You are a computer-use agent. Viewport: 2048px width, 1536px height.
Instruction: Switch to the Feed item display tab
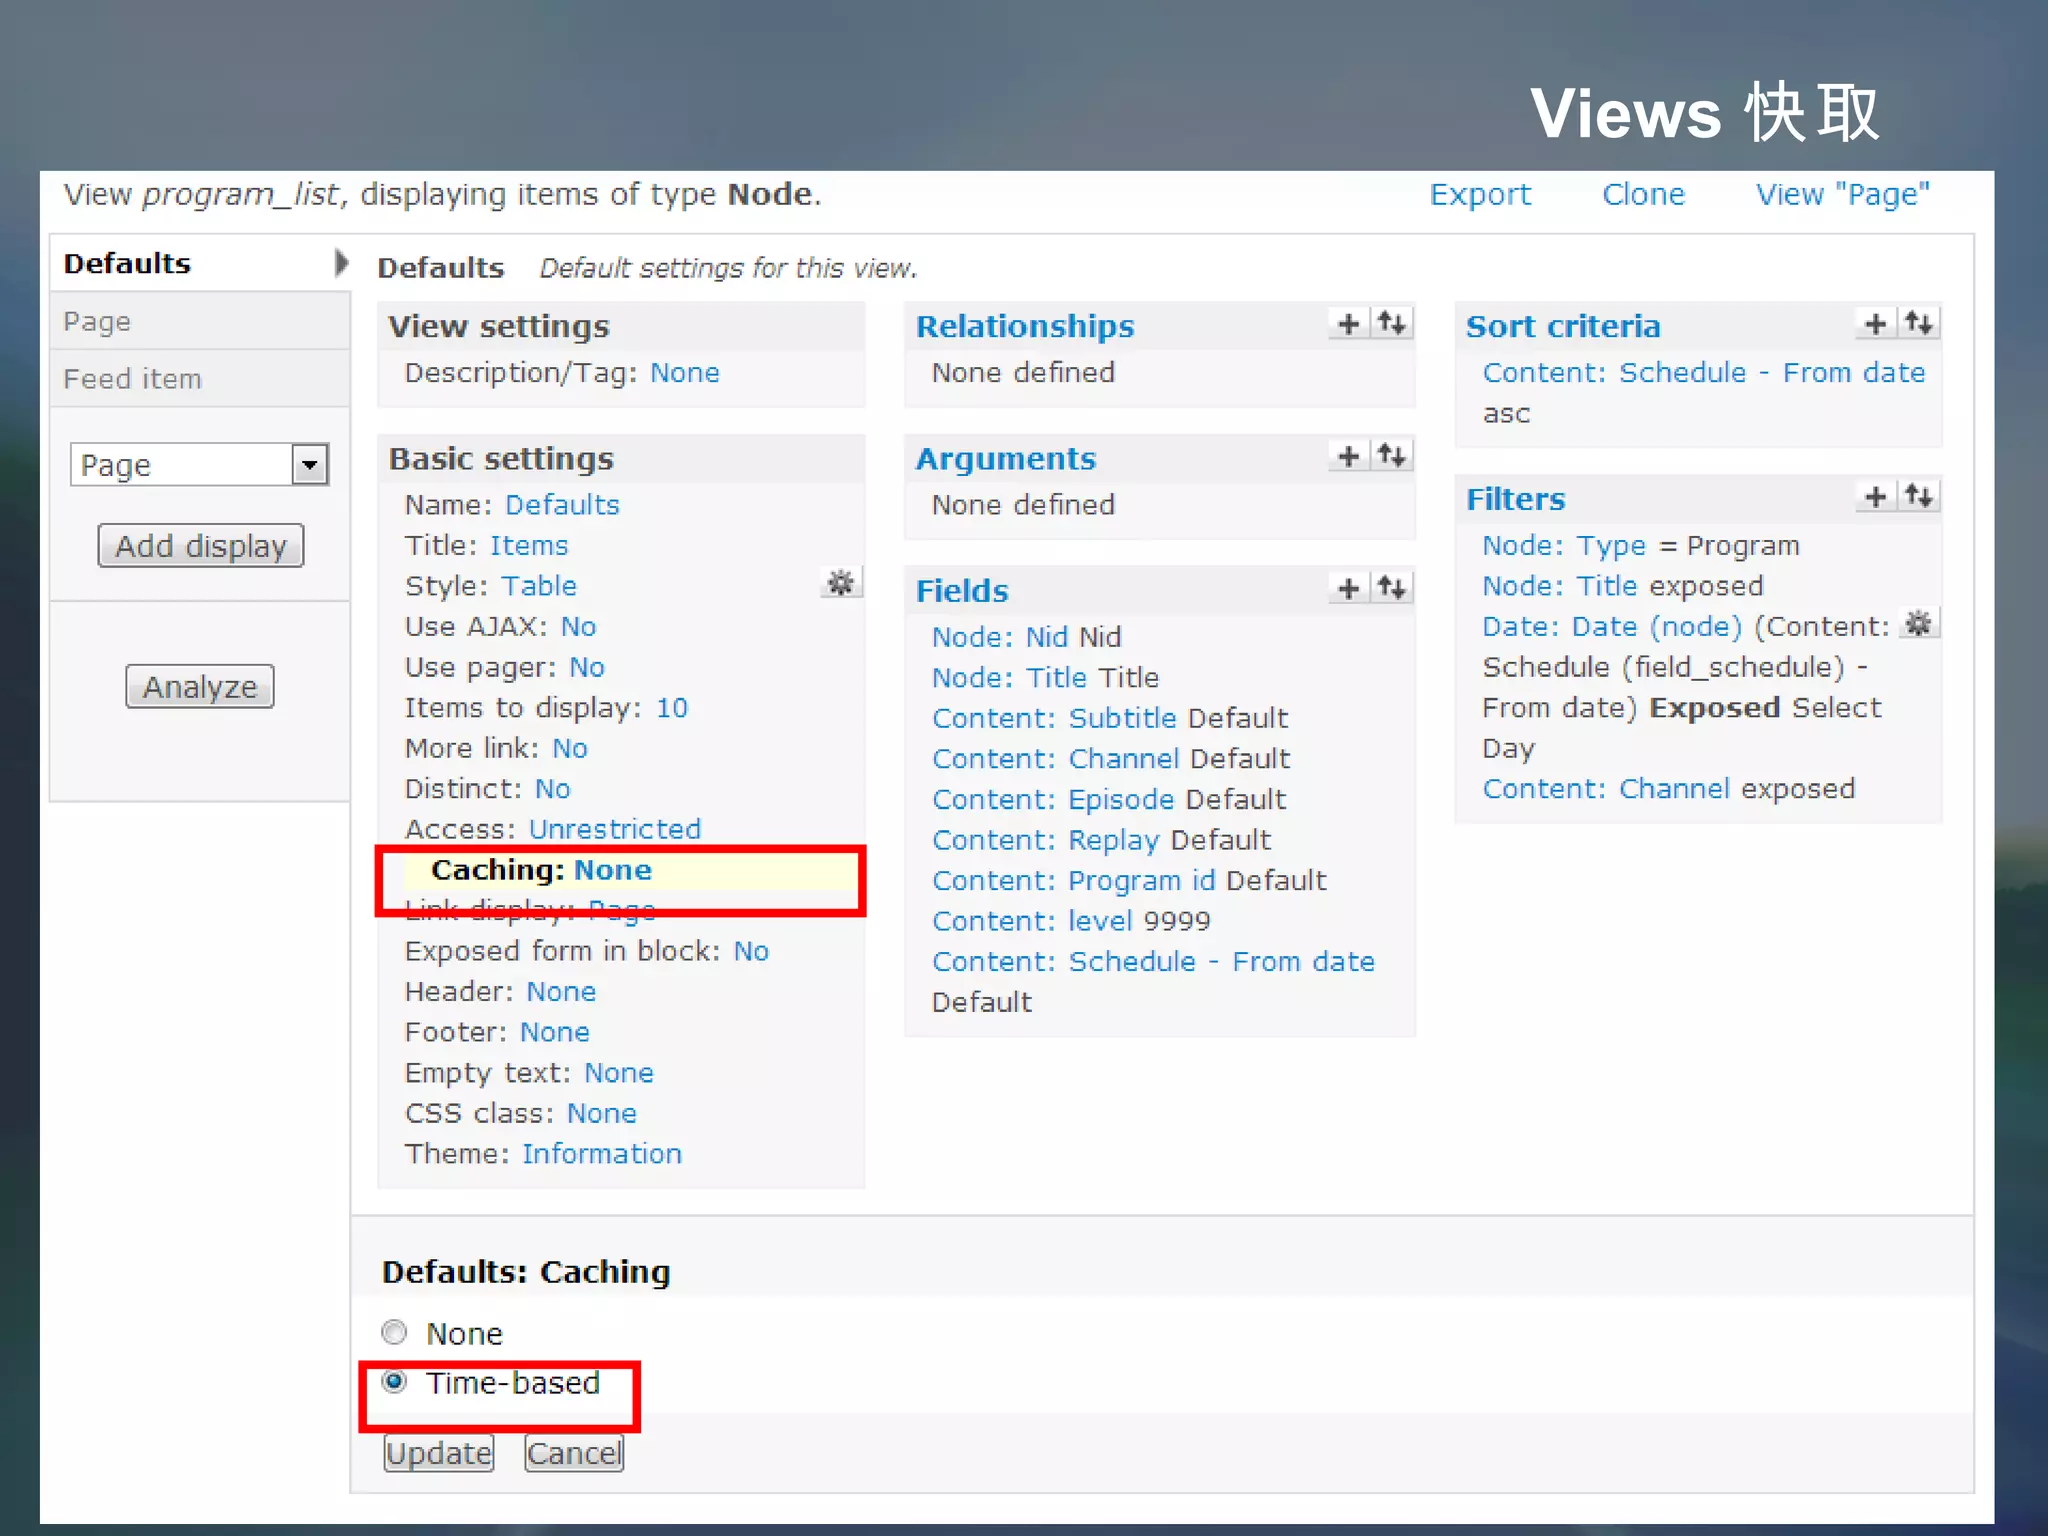point(132,379)
